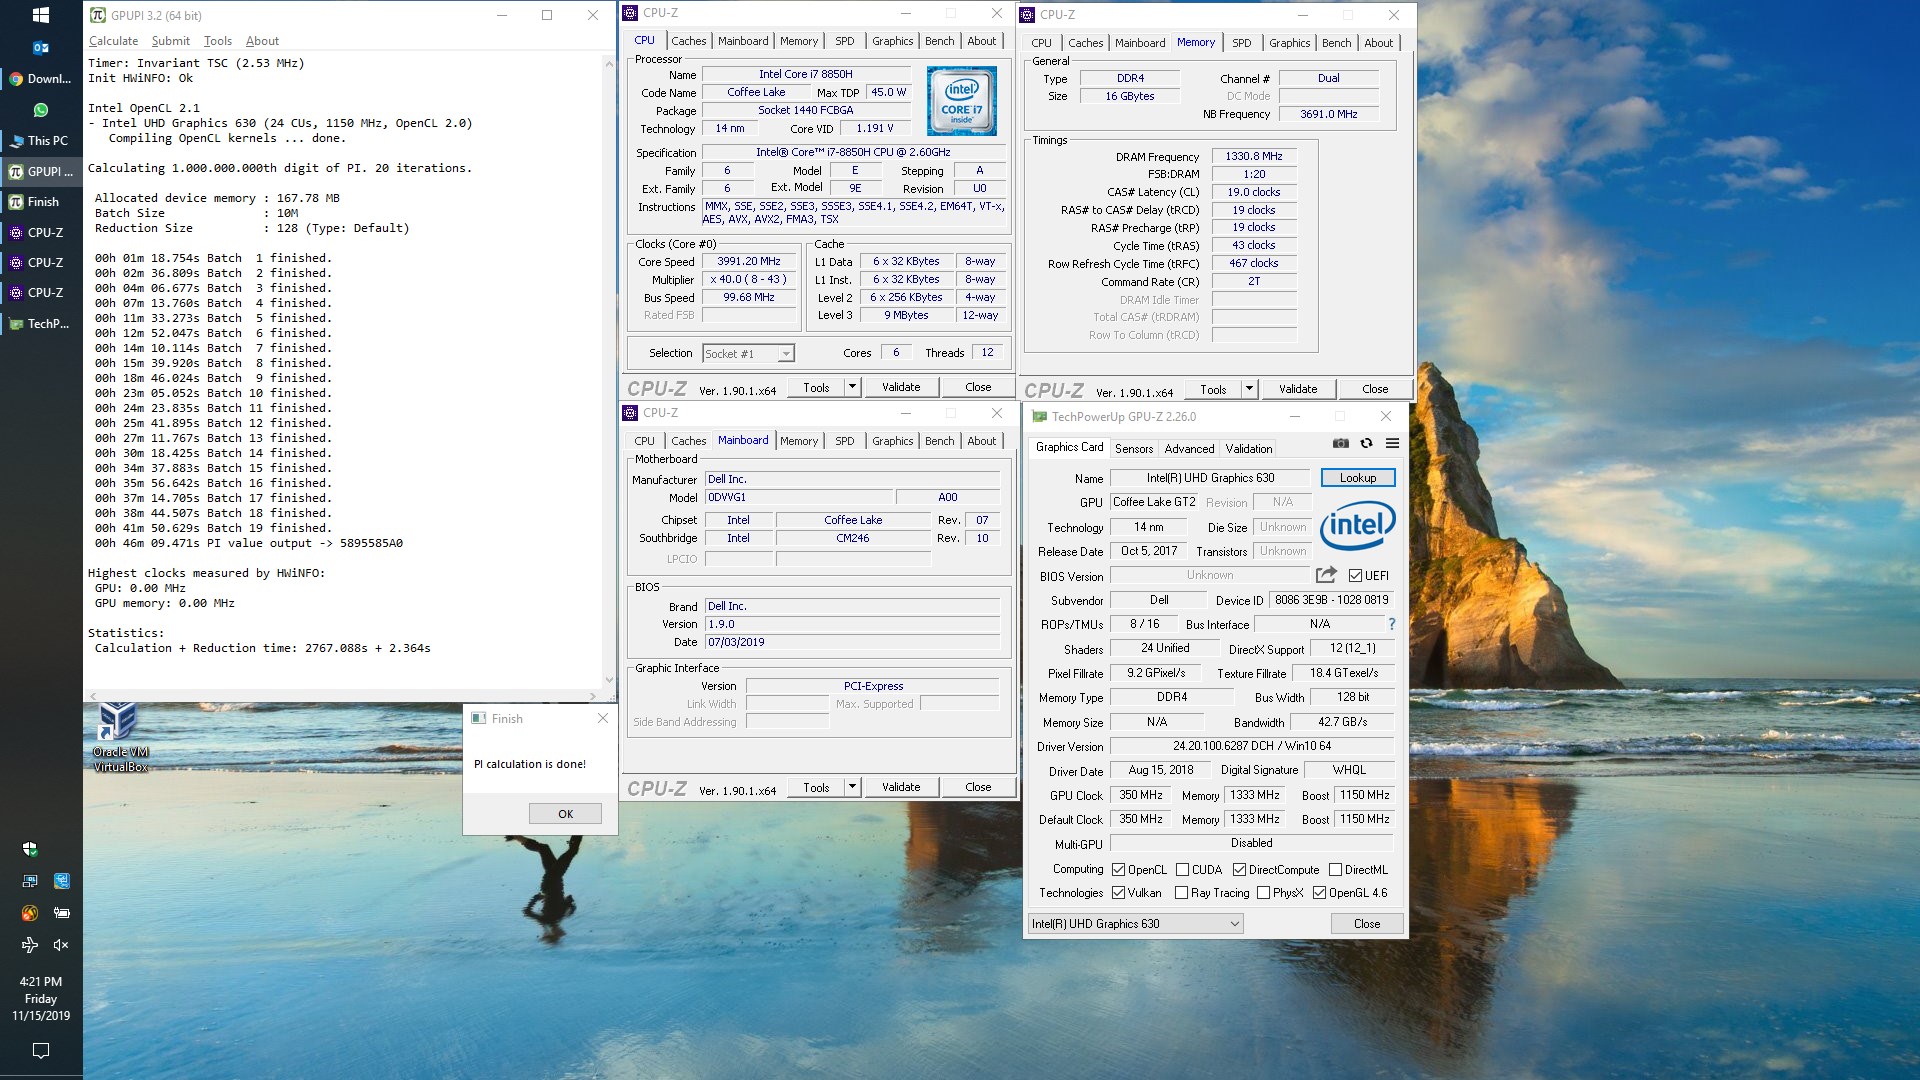Expand Tools arrow in CPU-Z CPU window
The height and width of the screenshot is (1080, 1920).
pyautogui.click(x=852, y=387)
